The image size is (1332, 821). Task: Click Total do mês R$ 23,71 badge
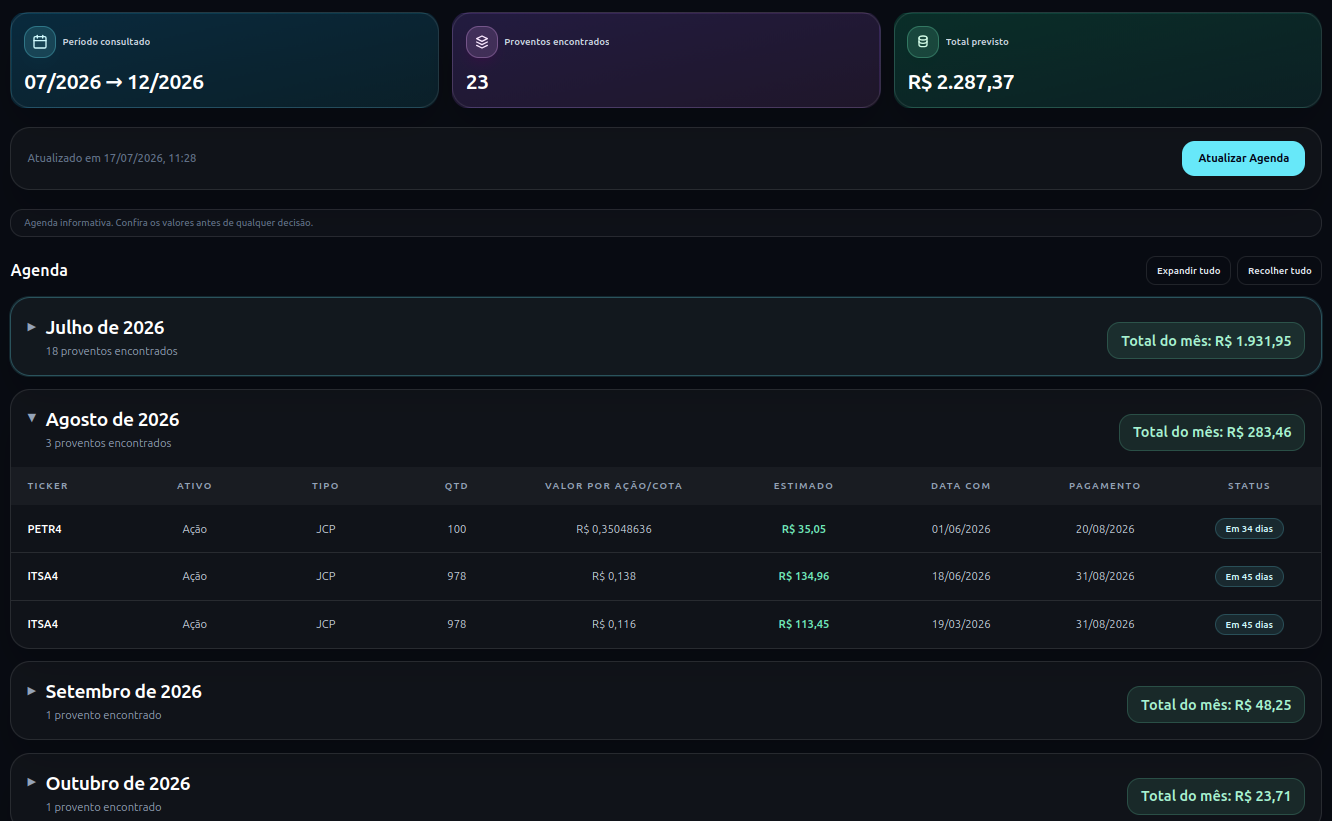tap(1216, 796)
